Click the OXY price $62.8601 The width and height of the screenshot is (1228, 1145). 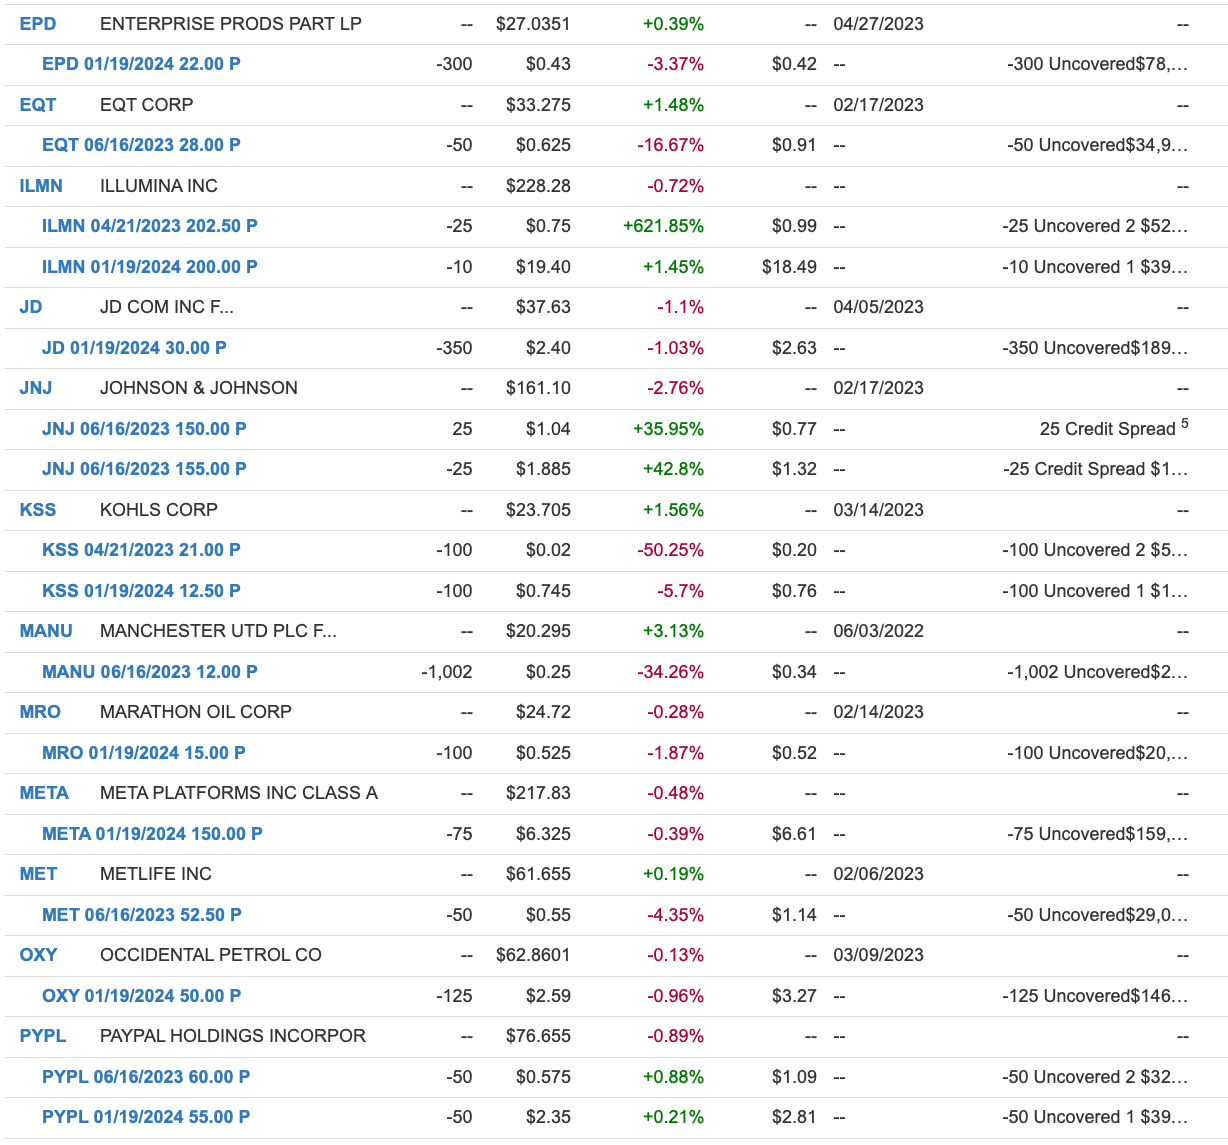pyautogui.click(x=533, y=955)
